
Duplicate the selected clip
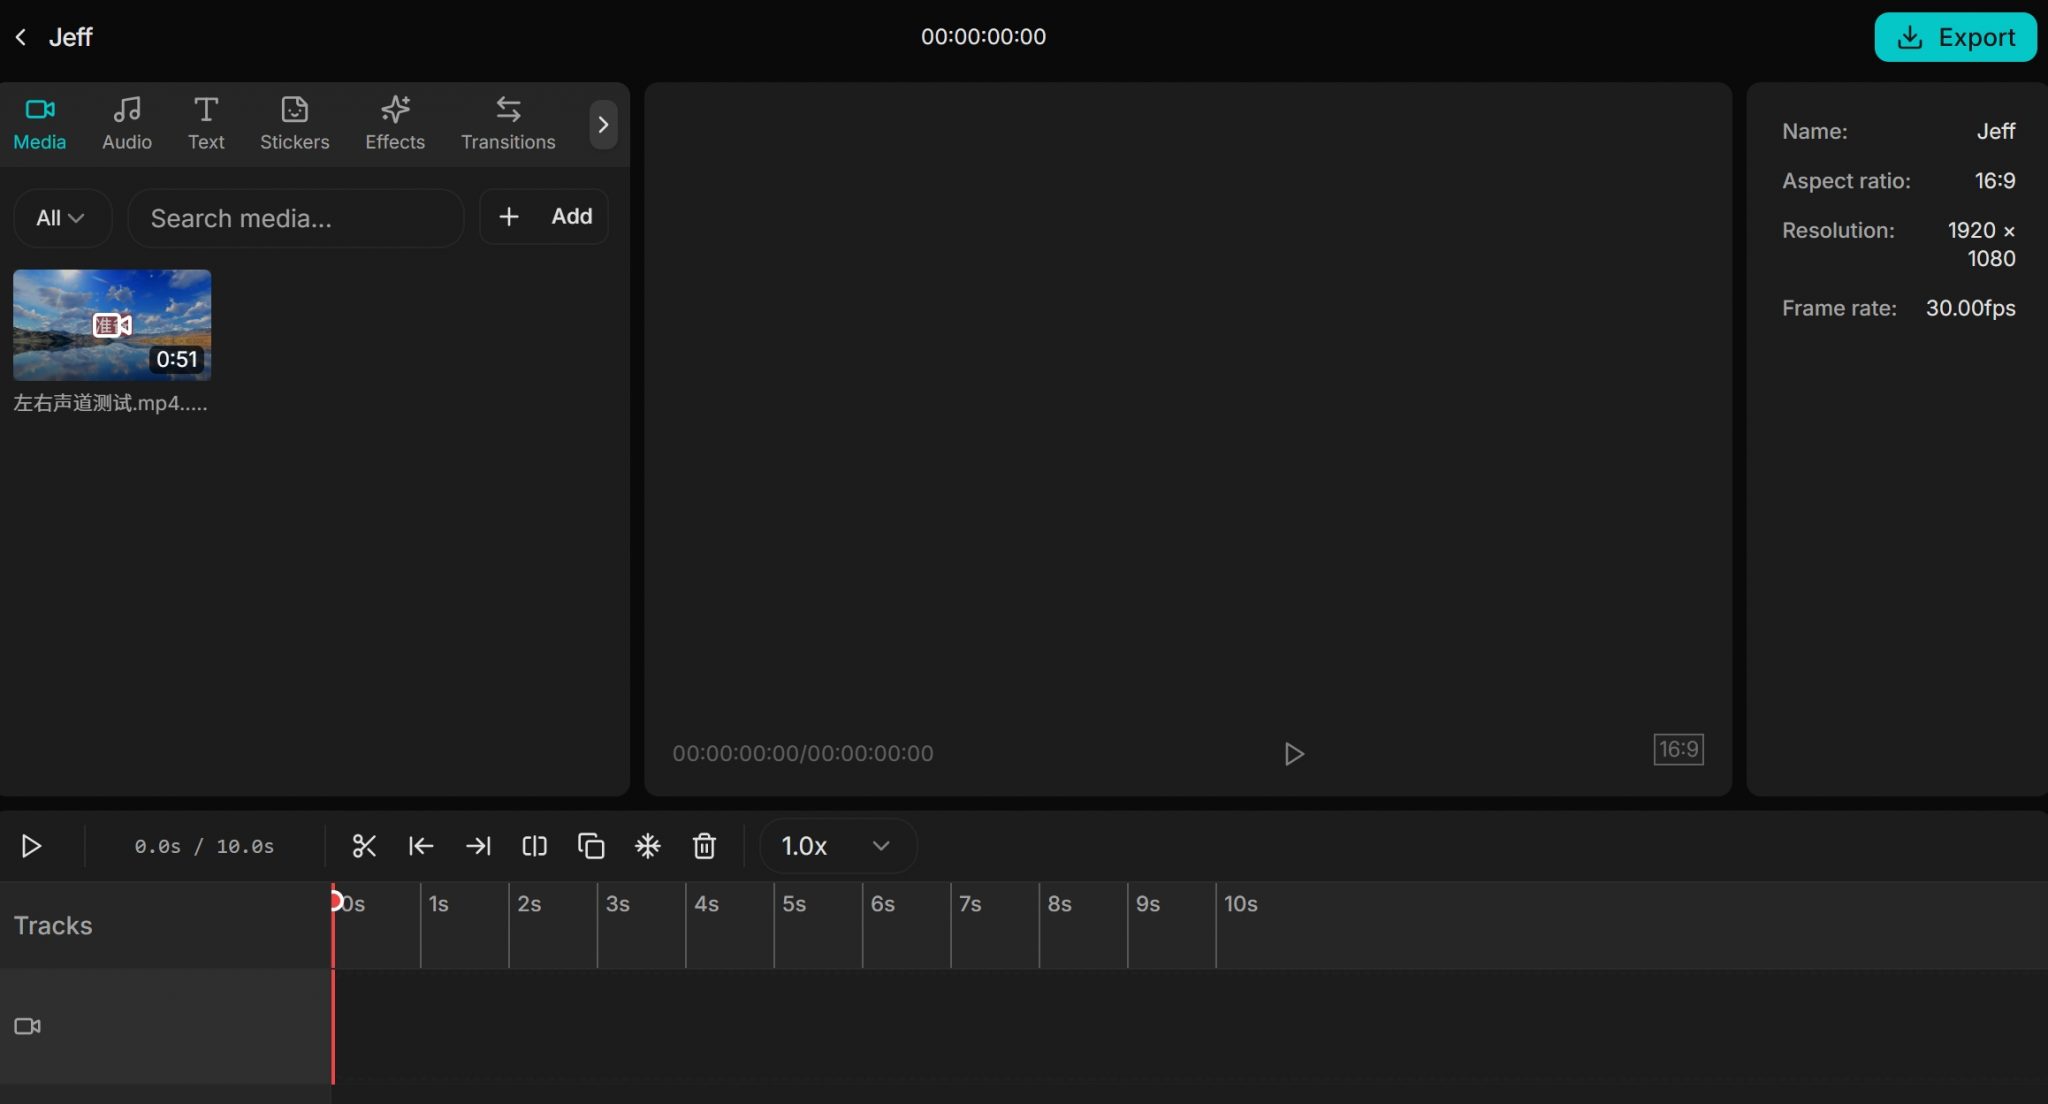point(591,846)
